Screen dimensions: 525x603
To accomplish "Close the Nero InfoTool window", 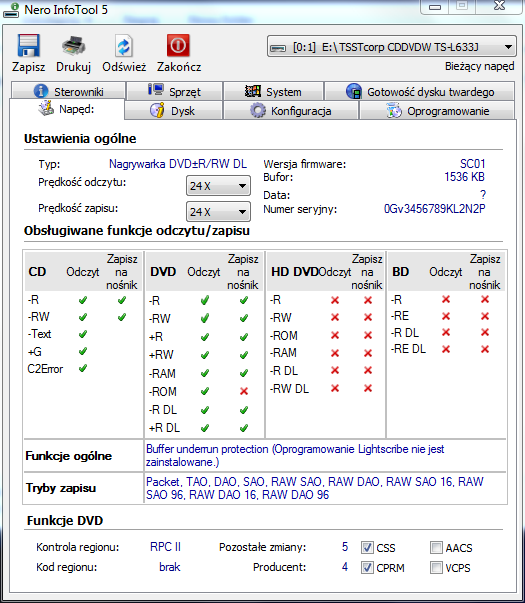I will point(499,6).
